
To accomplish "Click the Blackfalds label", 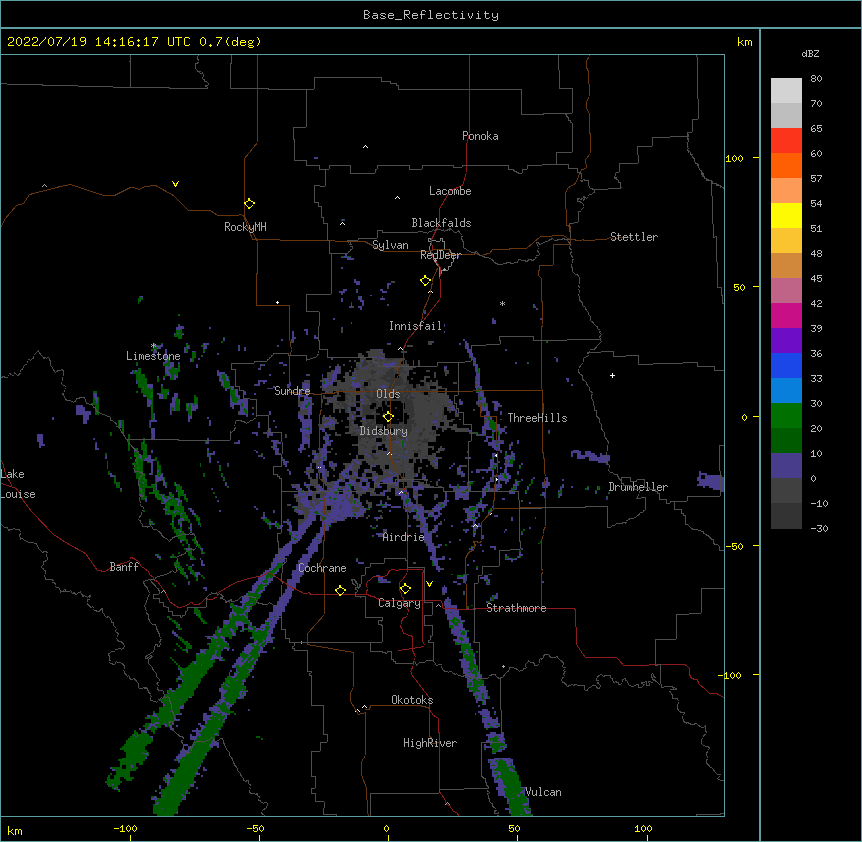I will (441, 223).
